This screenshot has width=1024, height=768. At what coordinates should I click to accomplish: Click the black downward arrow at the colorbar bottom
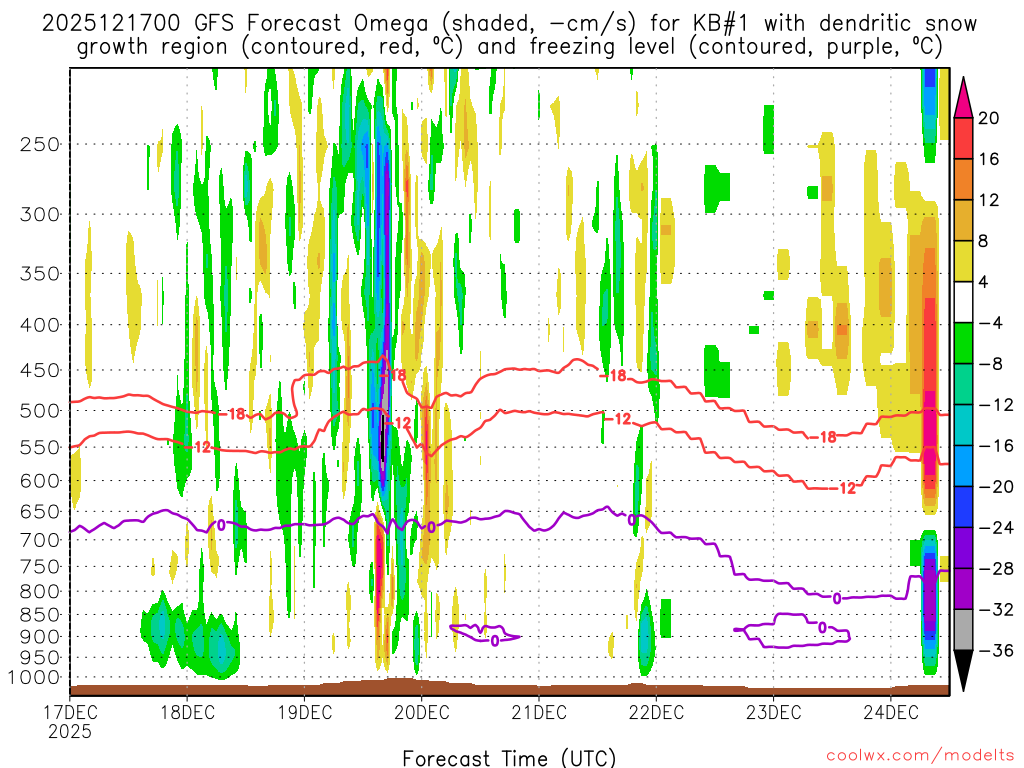(963, 671)
